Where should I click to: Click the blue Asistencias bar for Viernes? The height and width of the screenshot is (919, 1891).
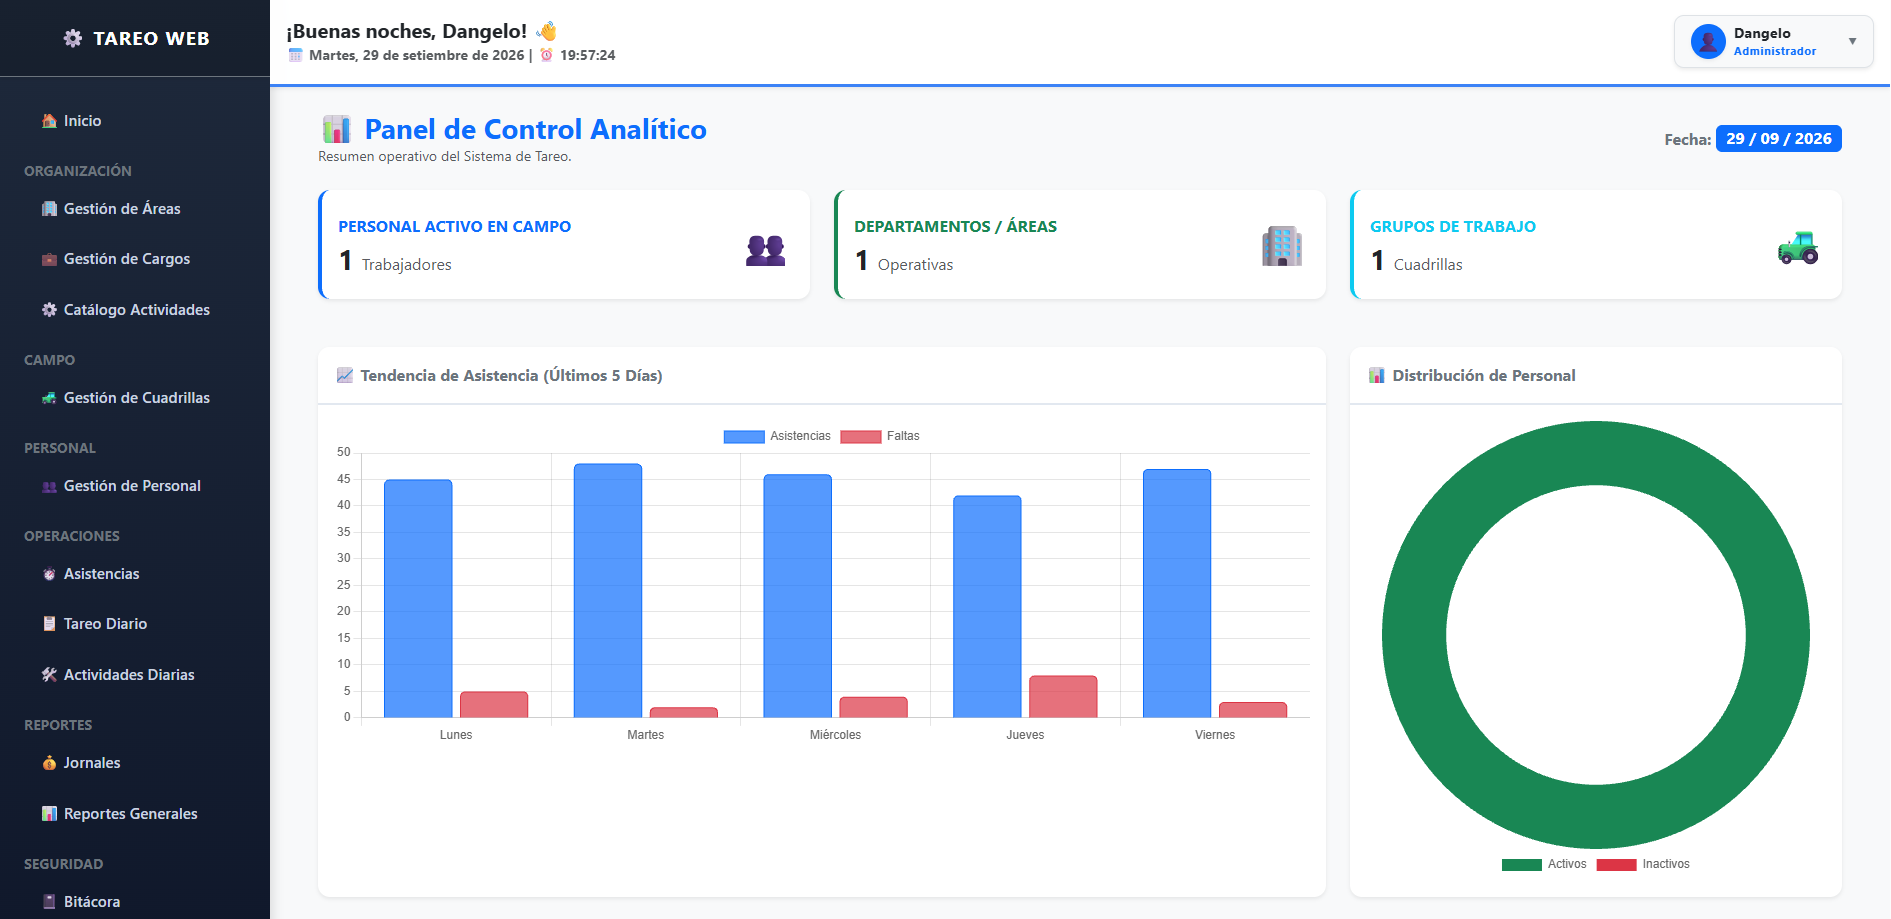click(1177, 593)
